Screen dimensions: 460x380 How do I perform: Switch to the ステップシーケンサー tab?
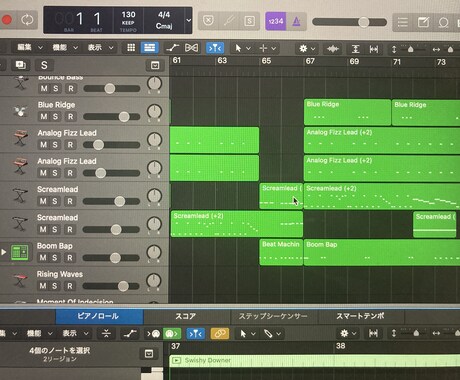click(x=273, y=316)
